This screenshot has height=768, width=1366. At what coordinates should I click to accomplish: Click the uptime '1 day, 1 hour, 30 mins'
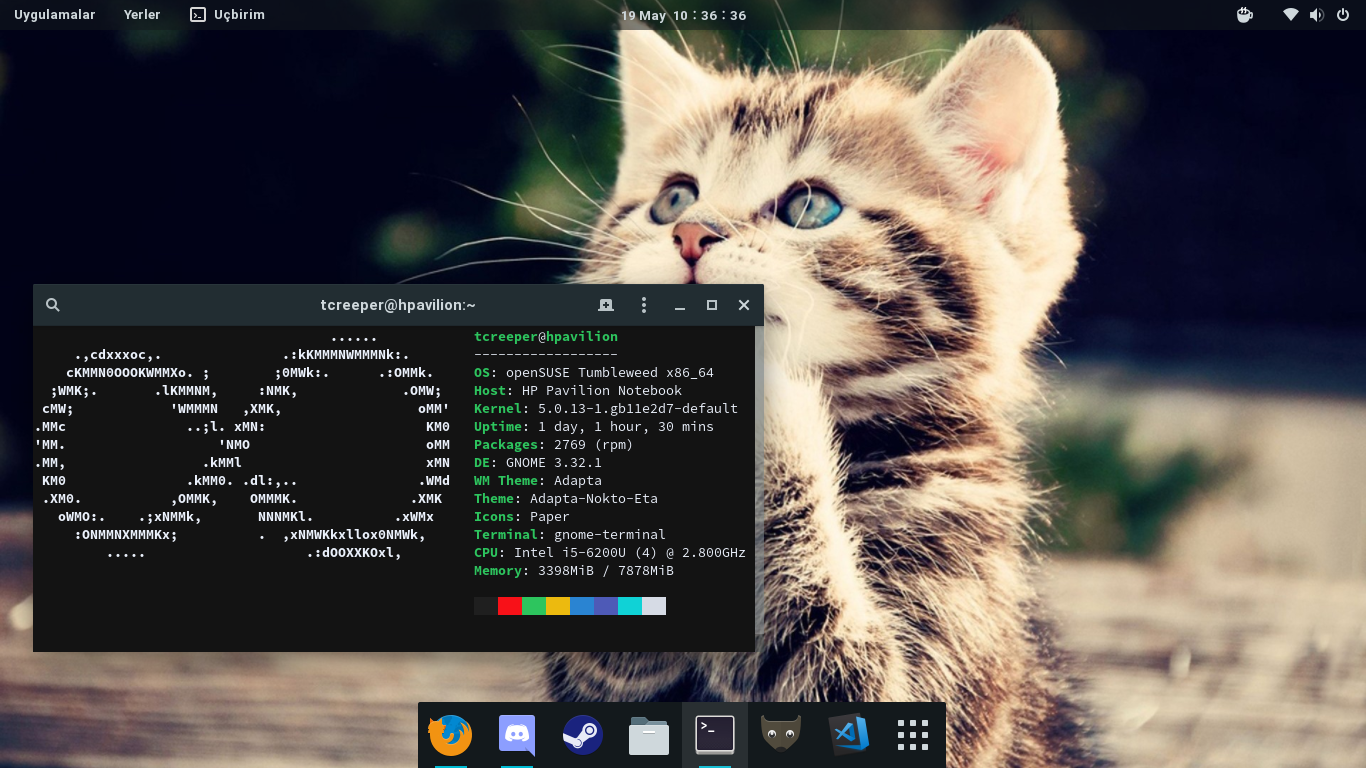[x=626, y=427]
